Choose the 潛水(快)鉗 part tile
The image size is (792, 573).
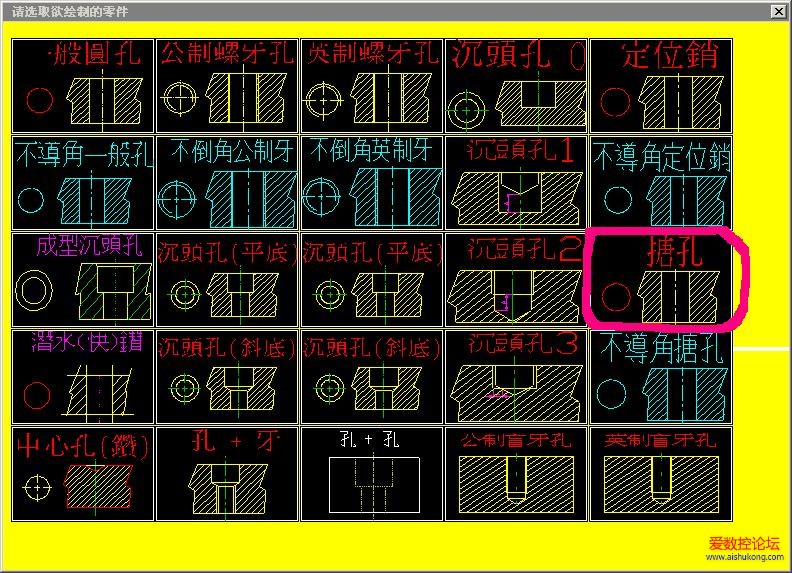(83, 377)
